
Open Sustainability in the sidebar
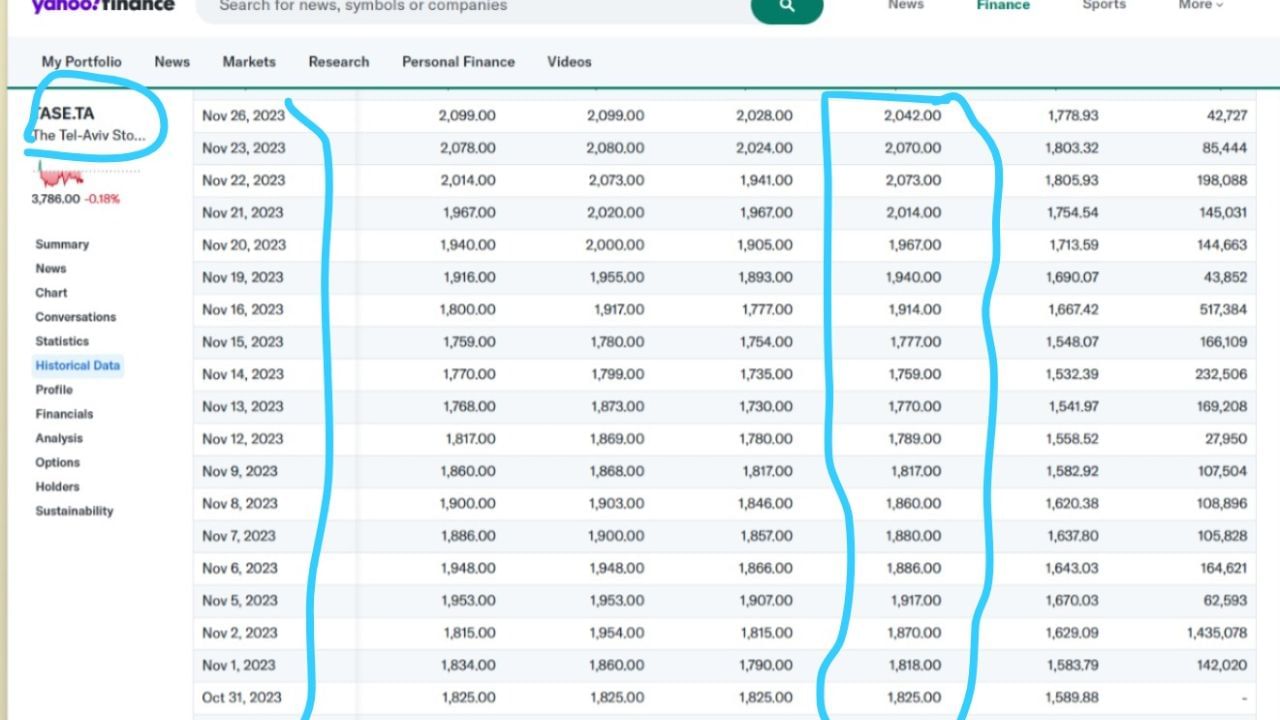75,511
